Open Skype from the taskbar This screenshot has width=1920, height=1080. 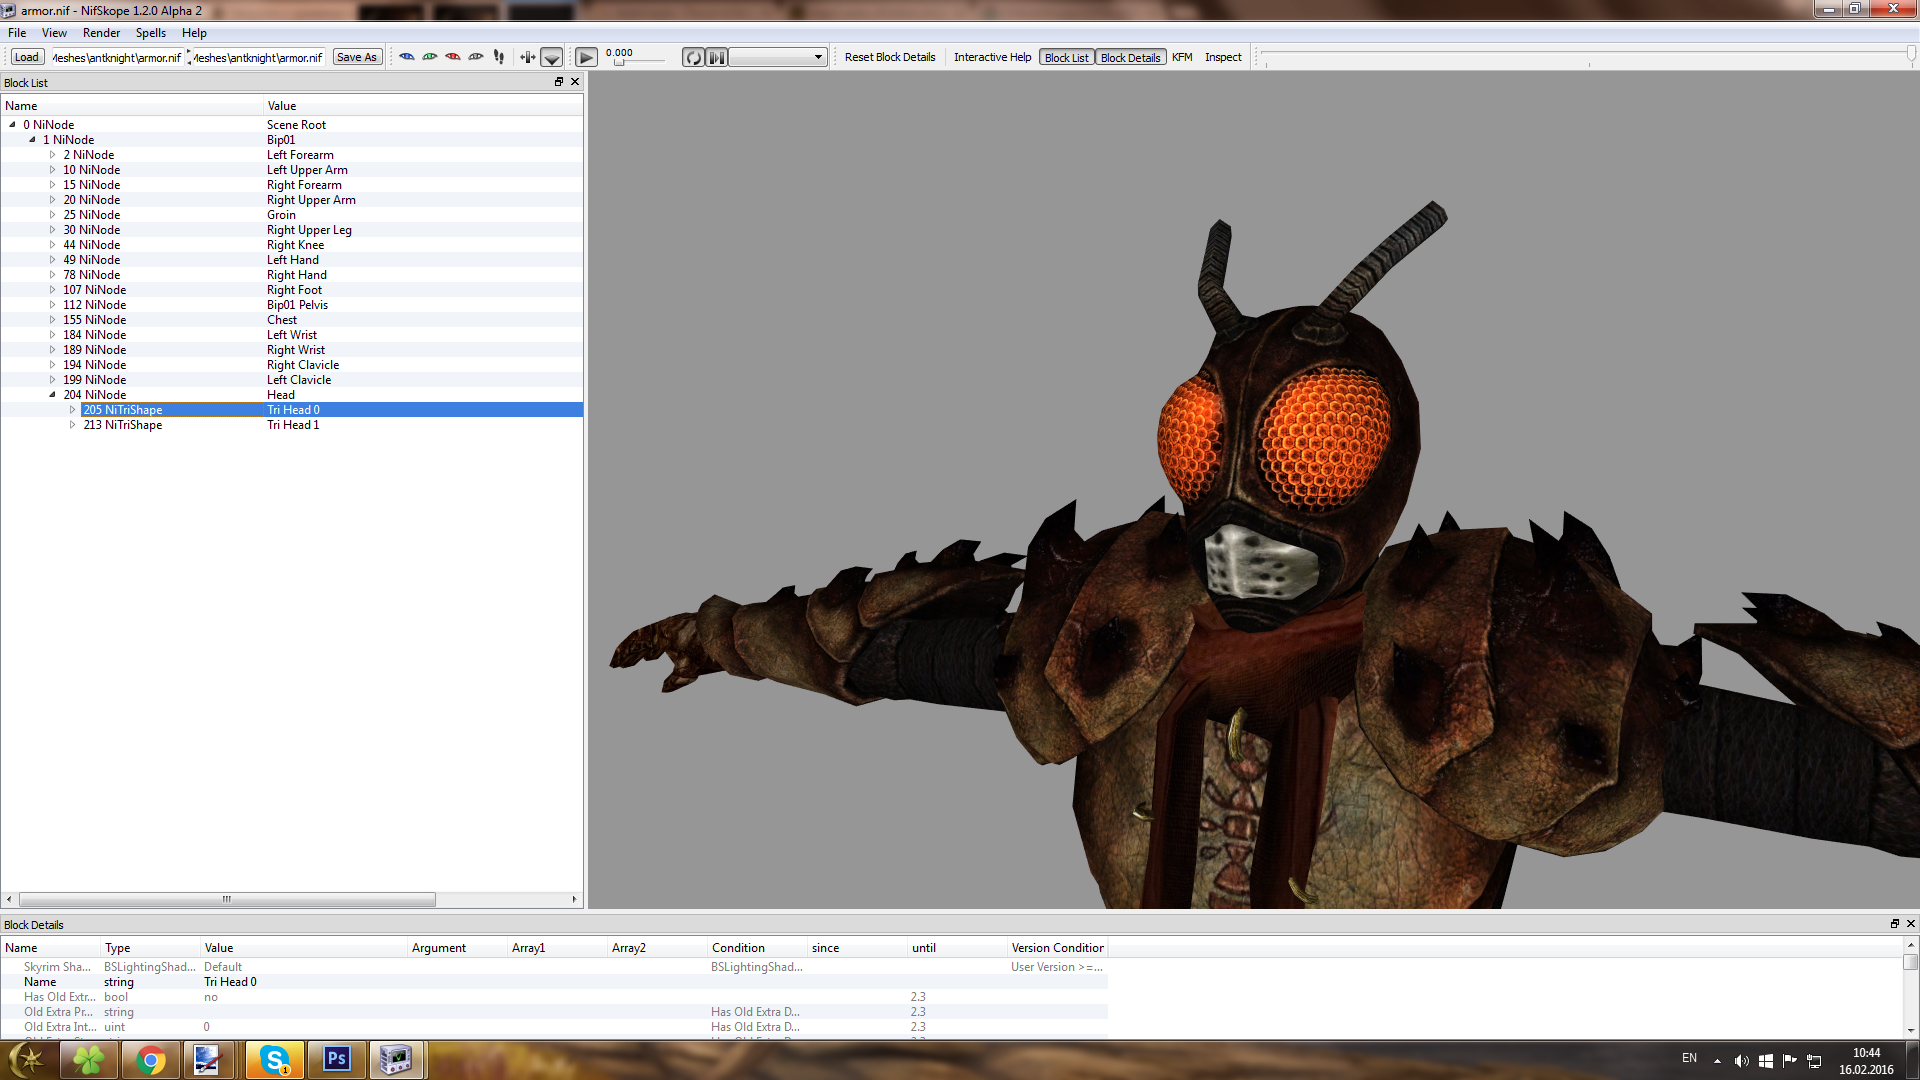[x=274, y=1060]
